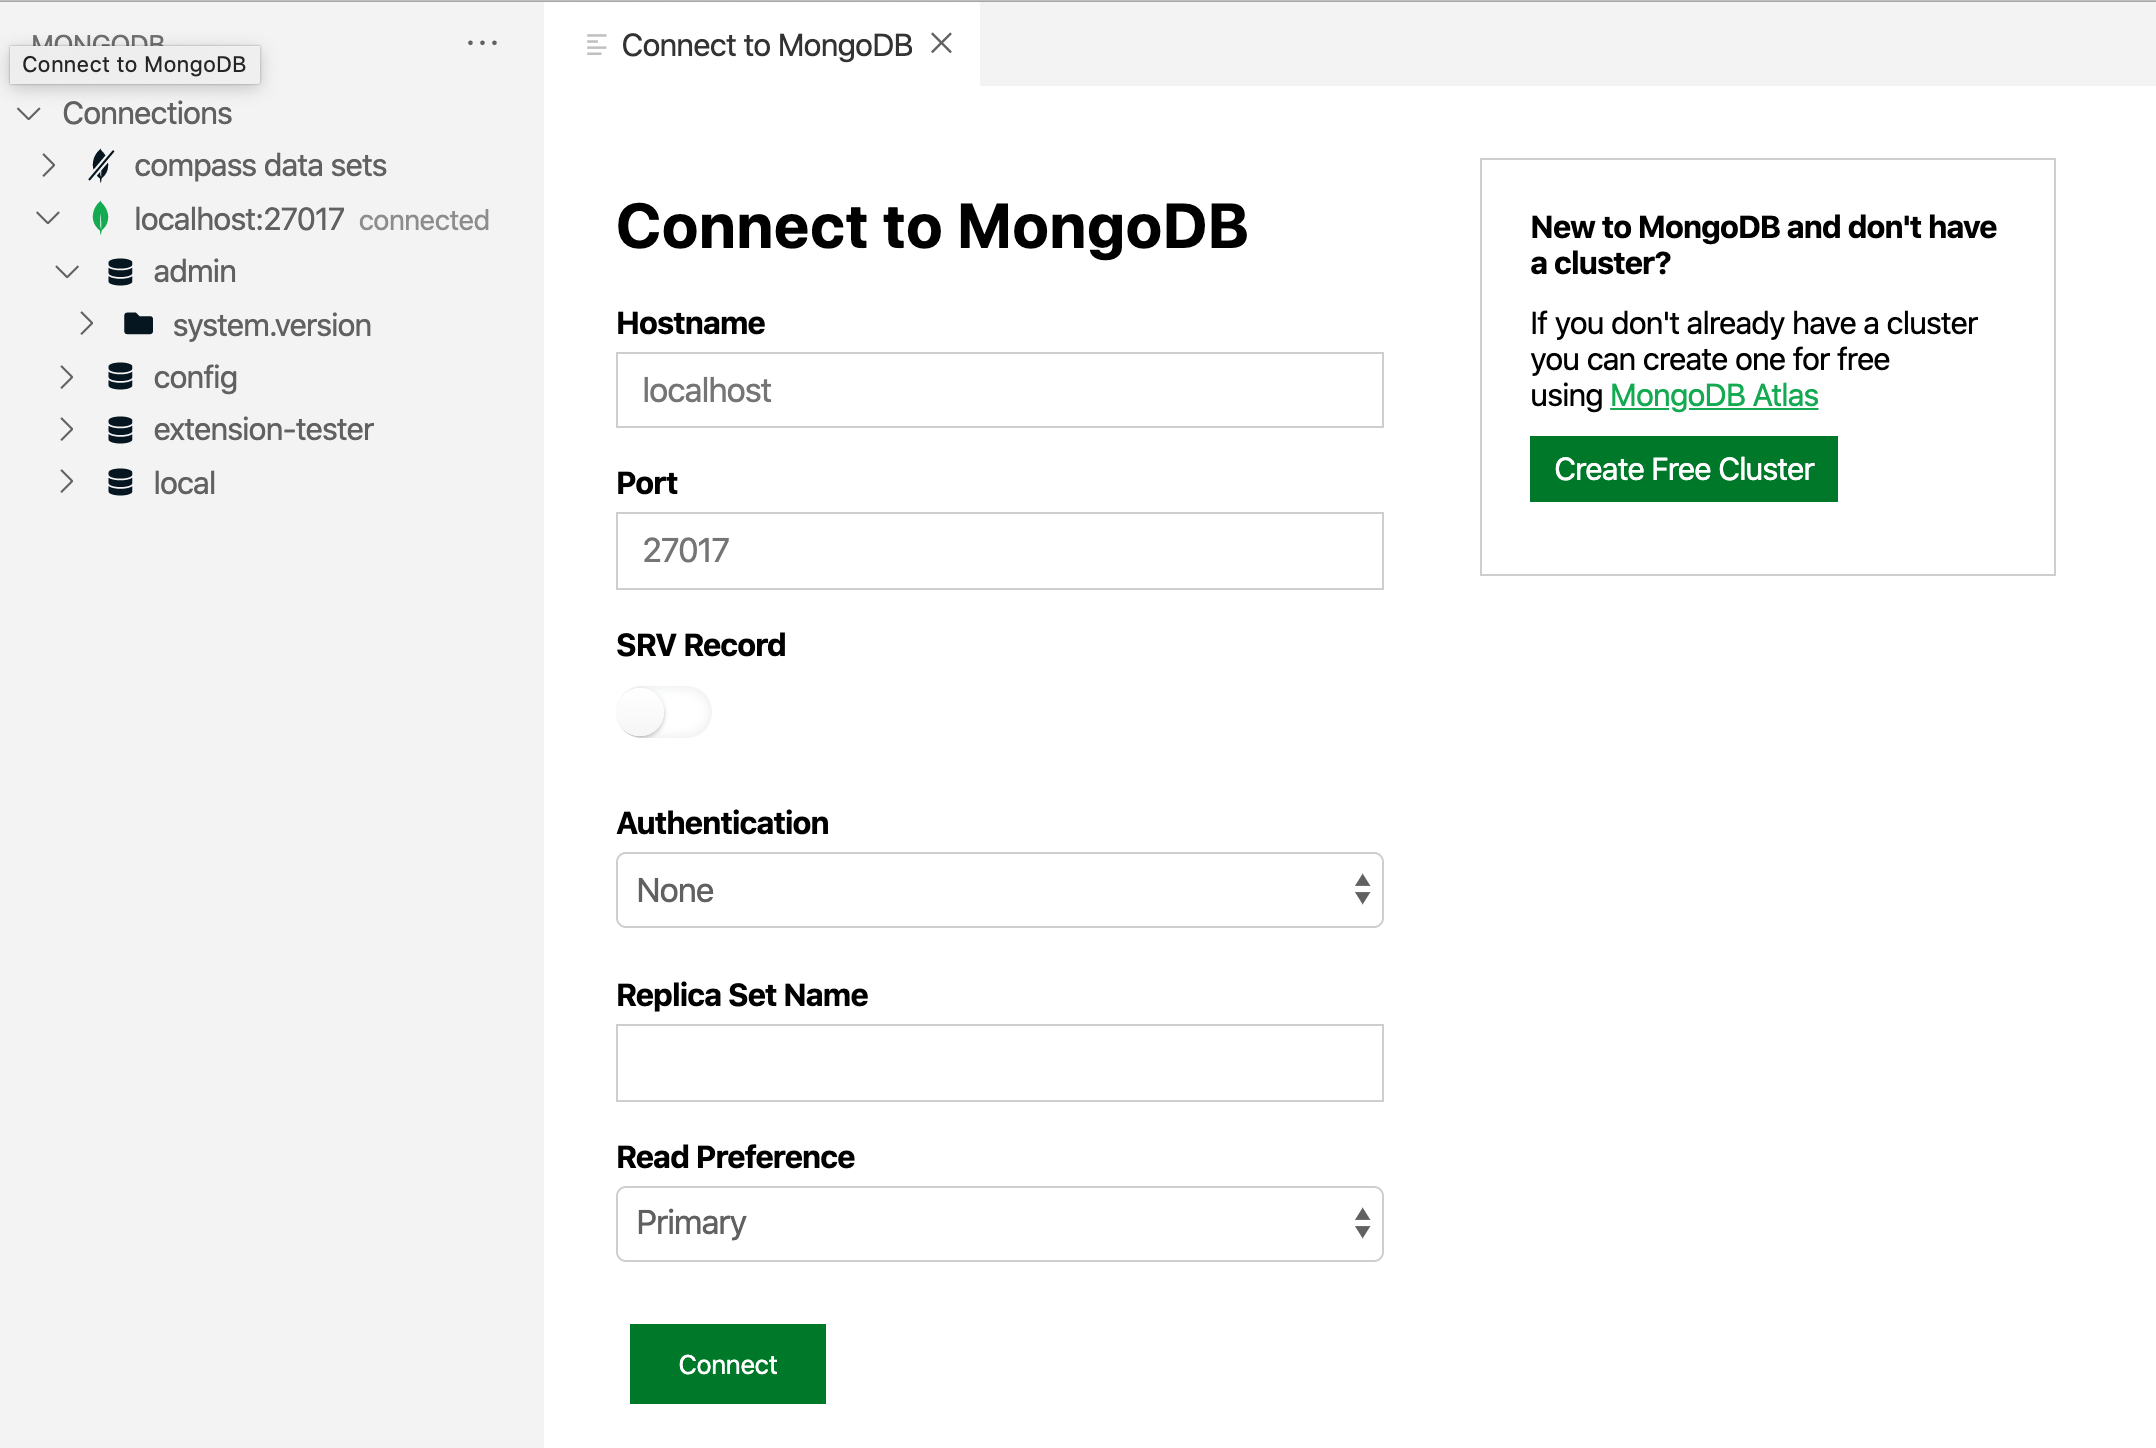This screenshot has height=1448, width=2156.
Task: Open the Authentication dropdown
Action: pos(999,890)
